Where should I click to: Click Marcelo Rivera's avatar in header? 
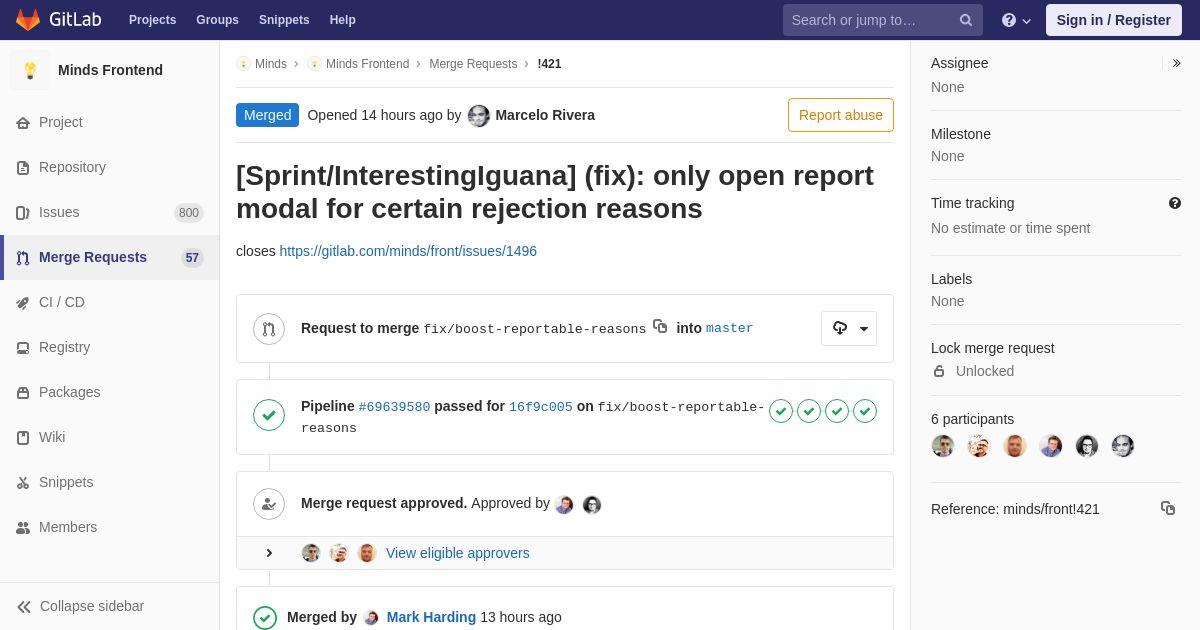point(479,116)
